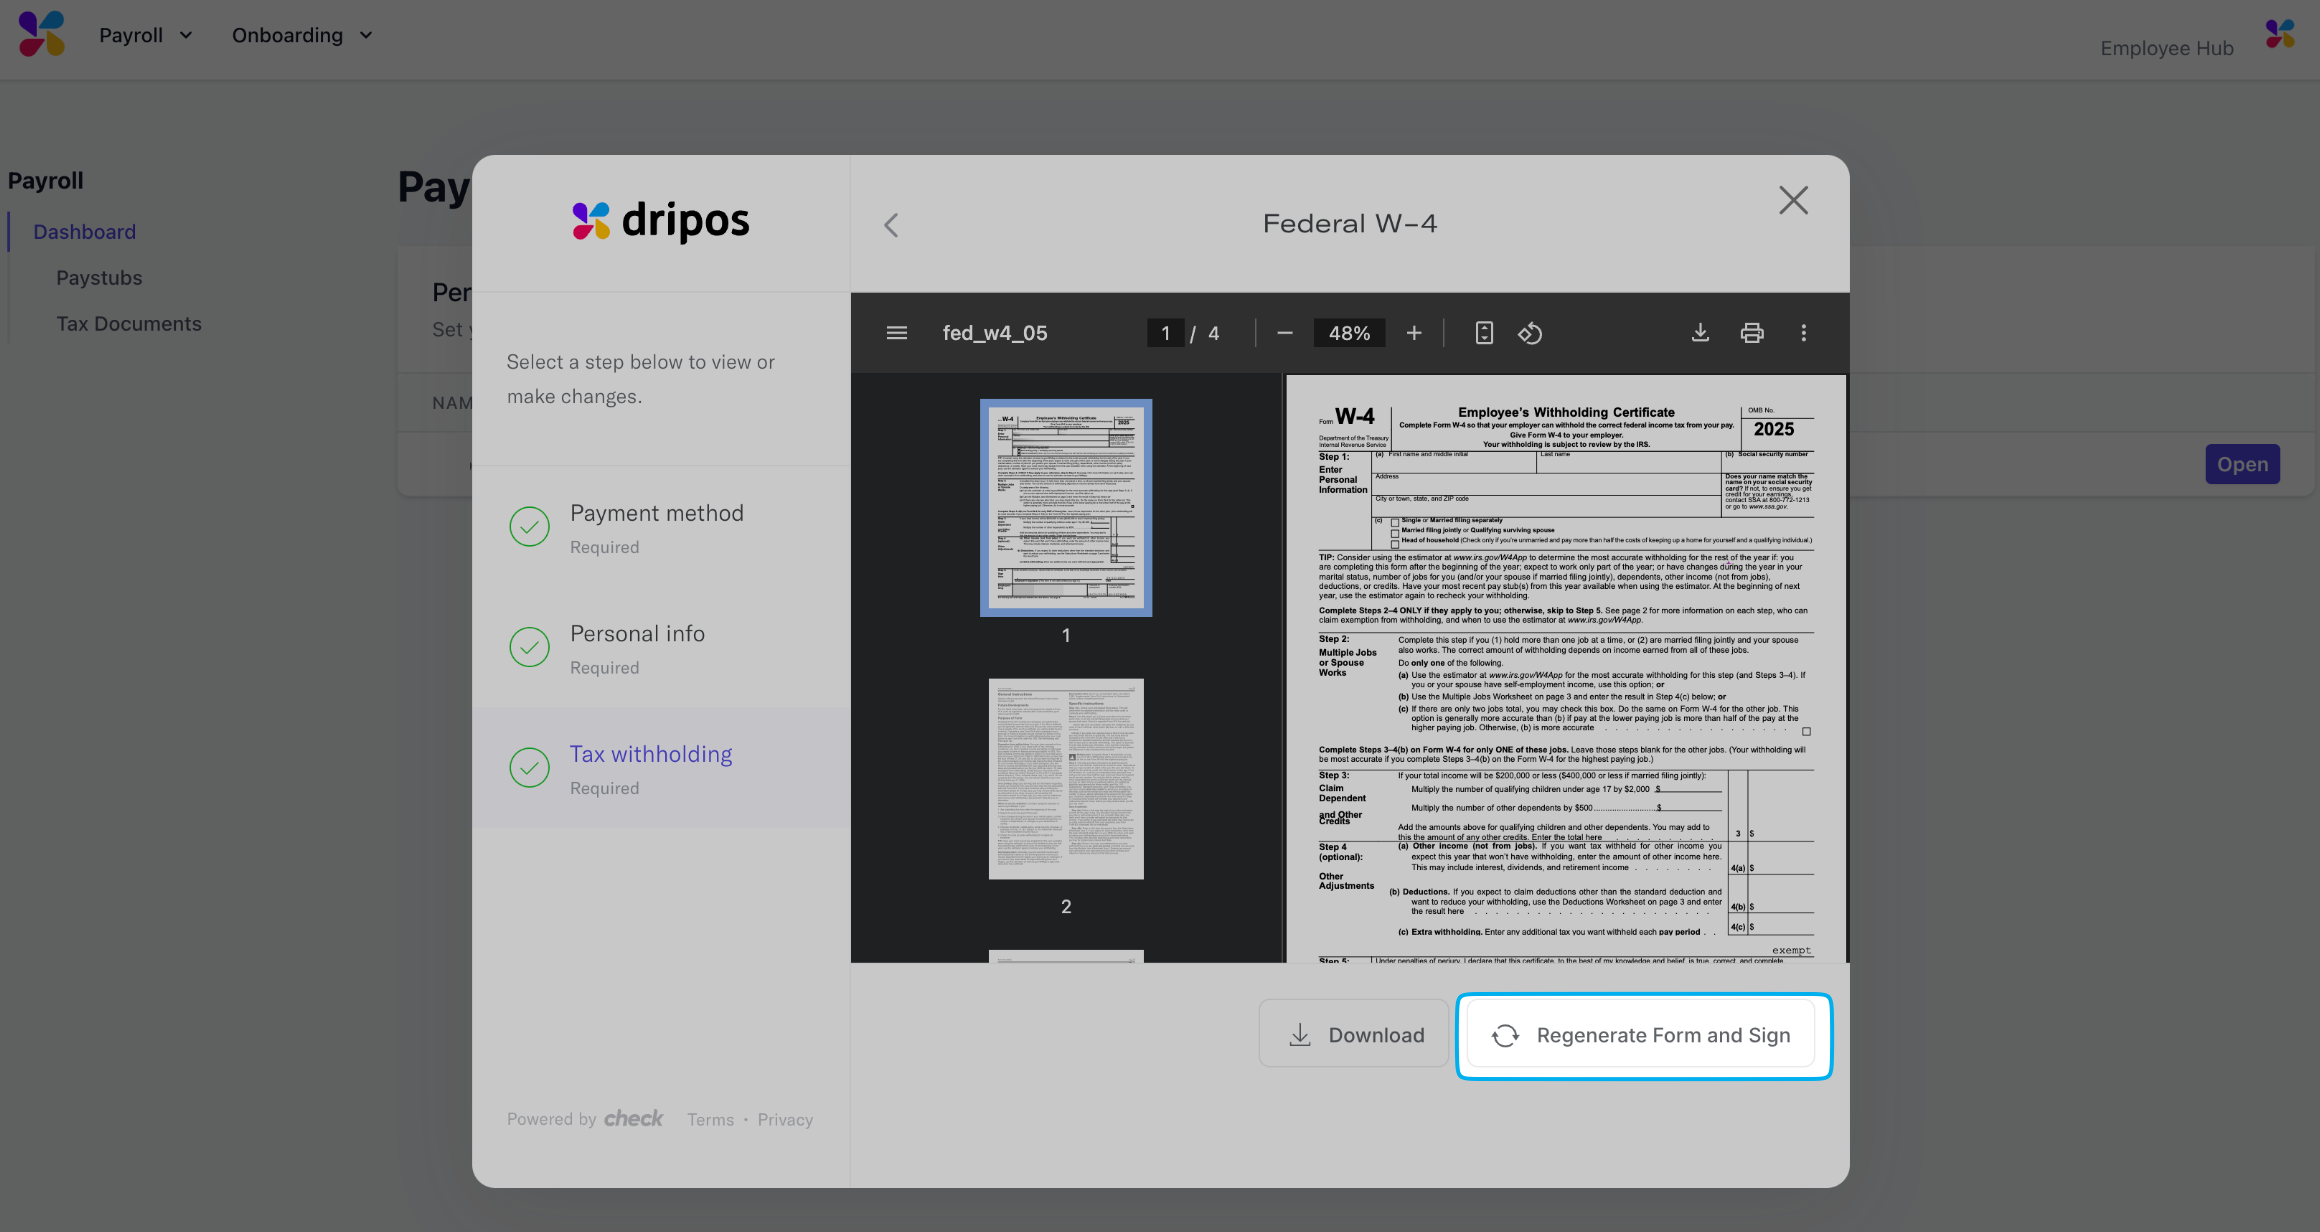Zoom out the PDF with minus icon

[1285, 333]
